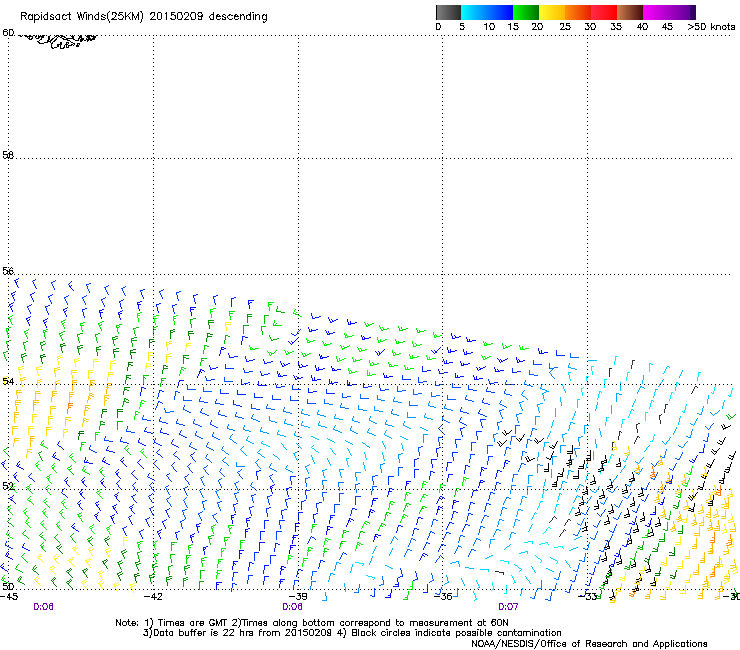
Task: Click the green 15-20 knots color swatch
Action: (526, 12)
